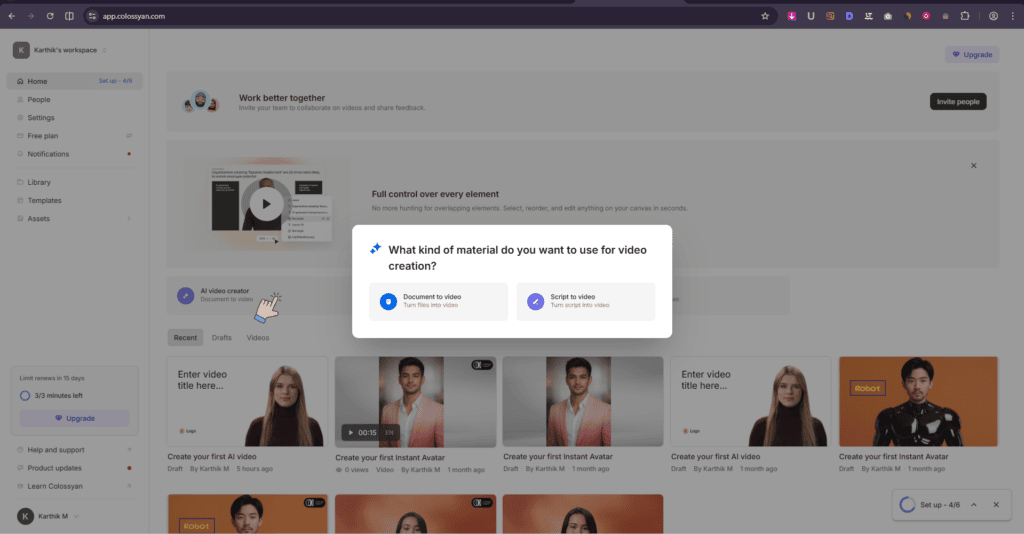Expand the Assets chevron
Screen dimensions: 1024x534
pos(129,219)
